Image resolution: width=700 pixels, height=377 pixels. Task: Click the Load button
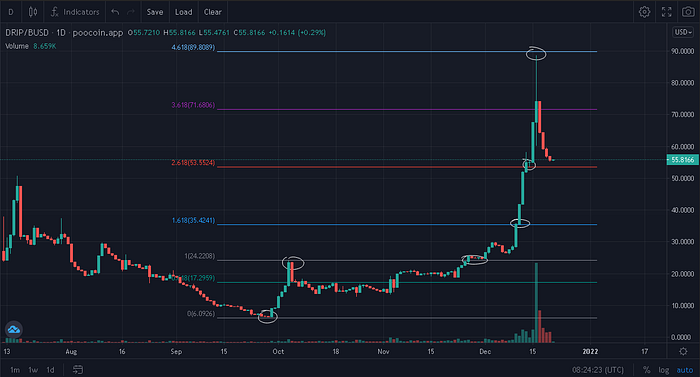[183, 12]
